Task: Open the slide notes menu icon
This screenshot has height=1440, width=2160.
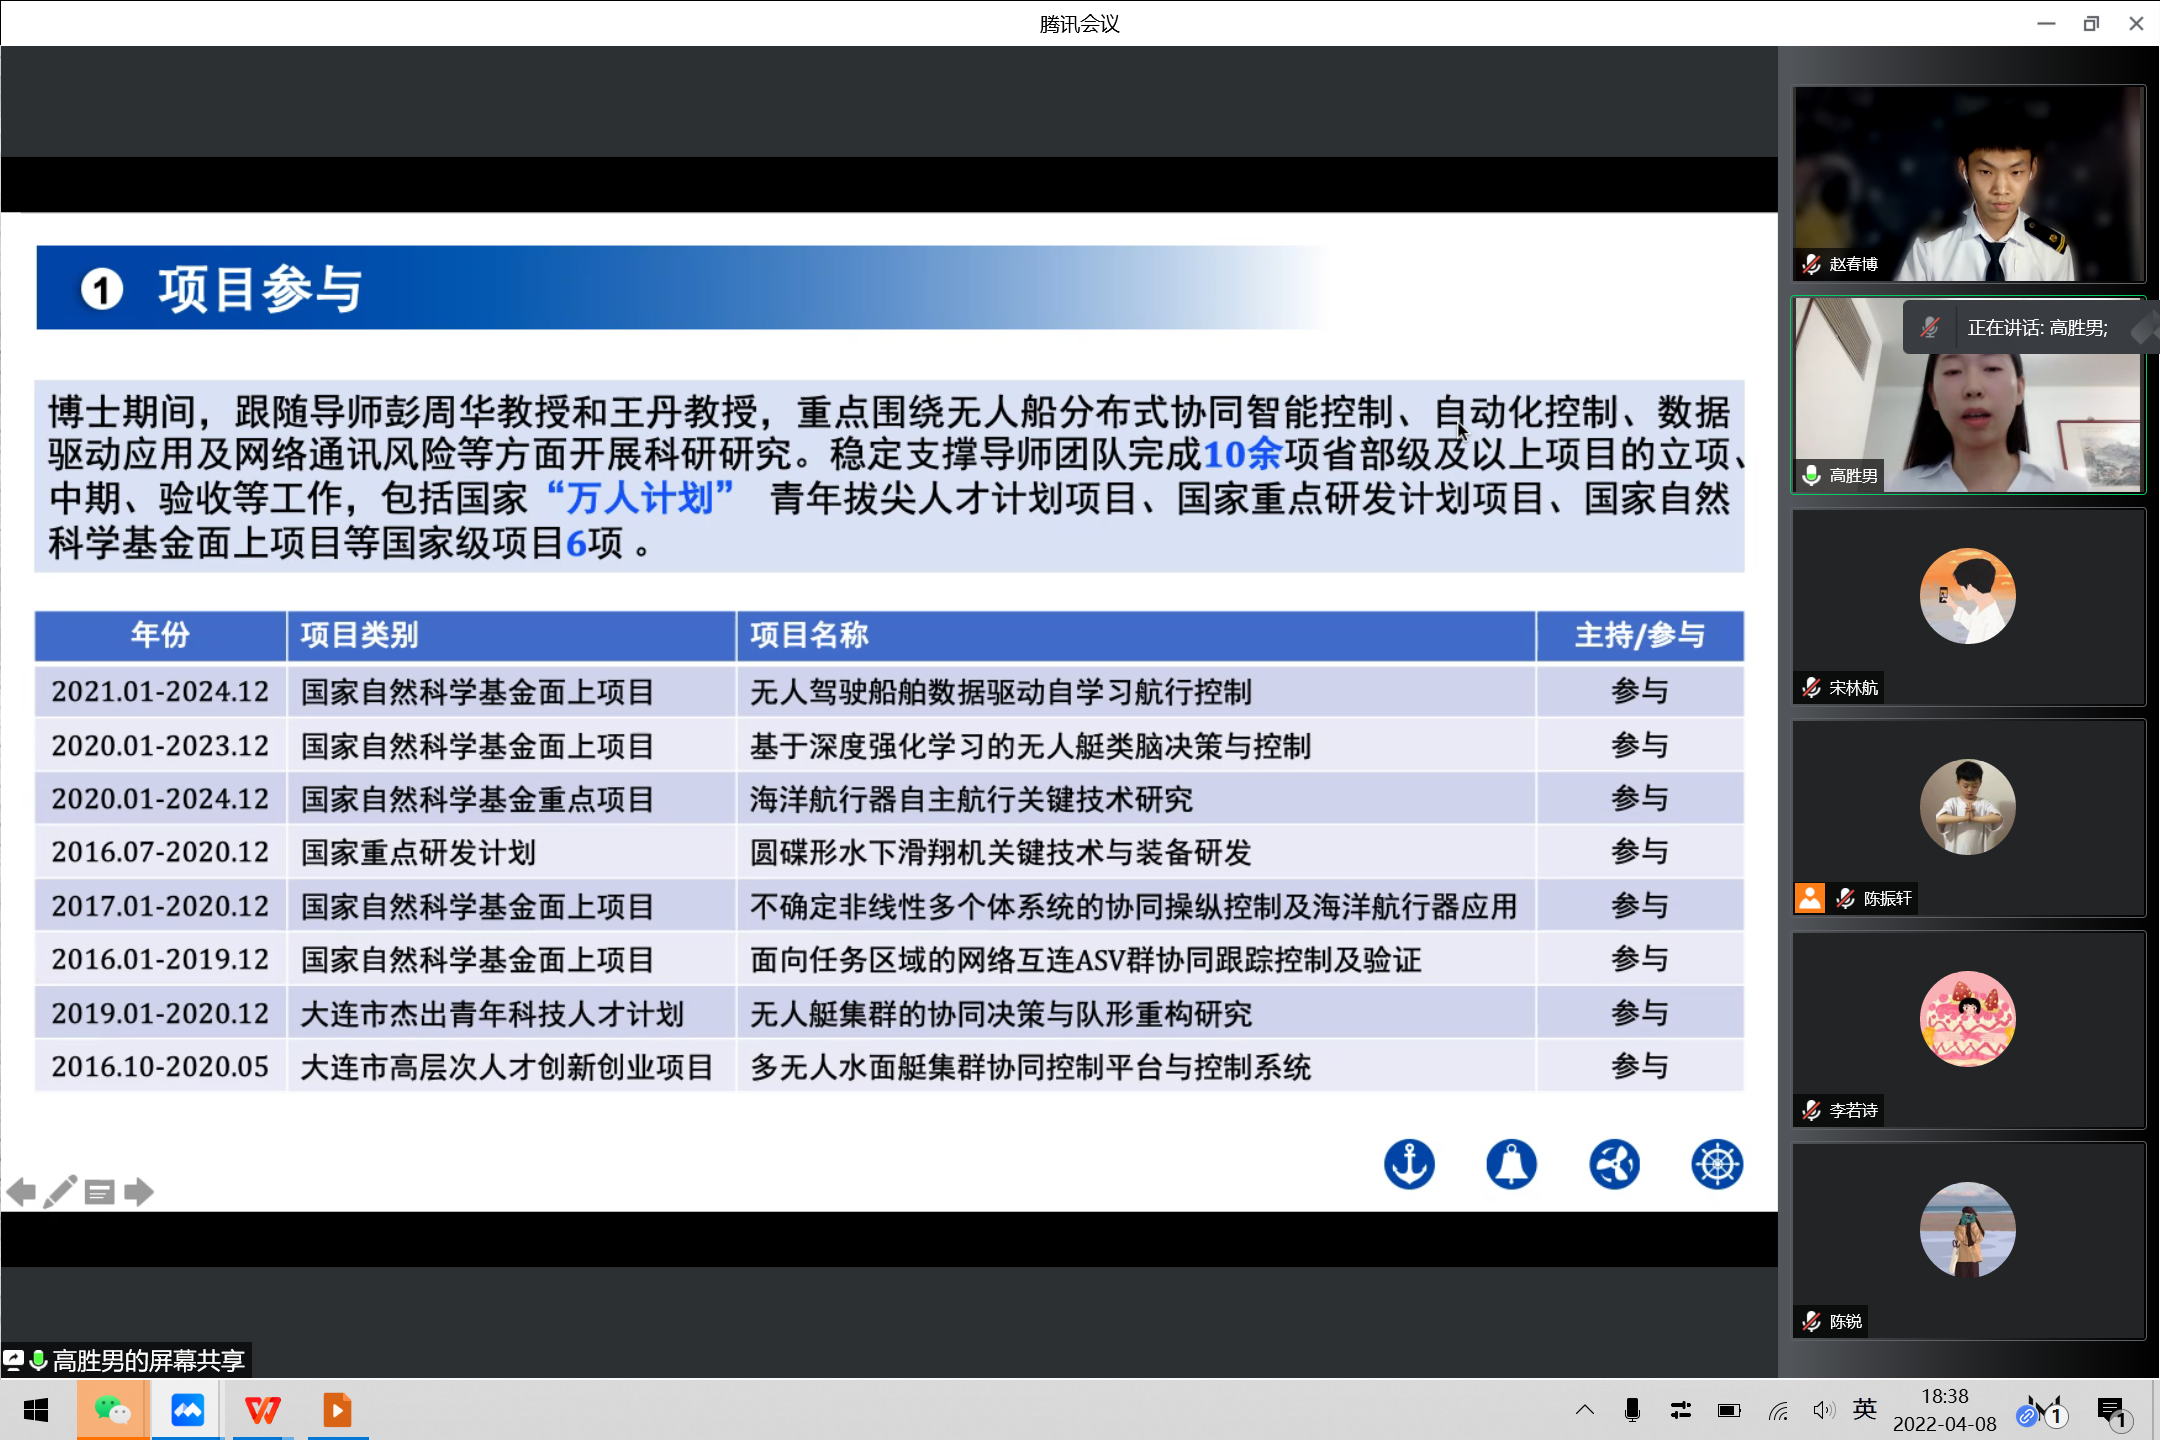Action: coord(99,1192)
